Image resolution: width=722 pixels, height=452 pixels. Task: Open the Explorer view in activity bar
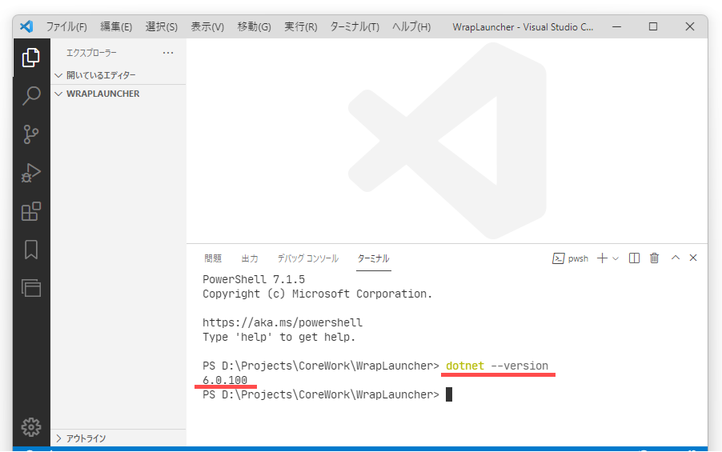click(31, 58)
